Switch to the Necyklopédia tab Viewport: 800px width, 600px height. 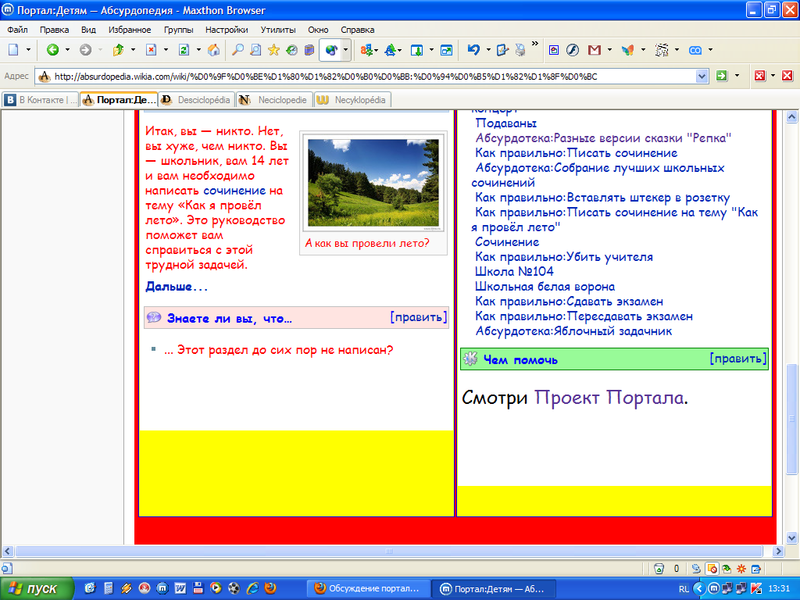pos(353,100)
